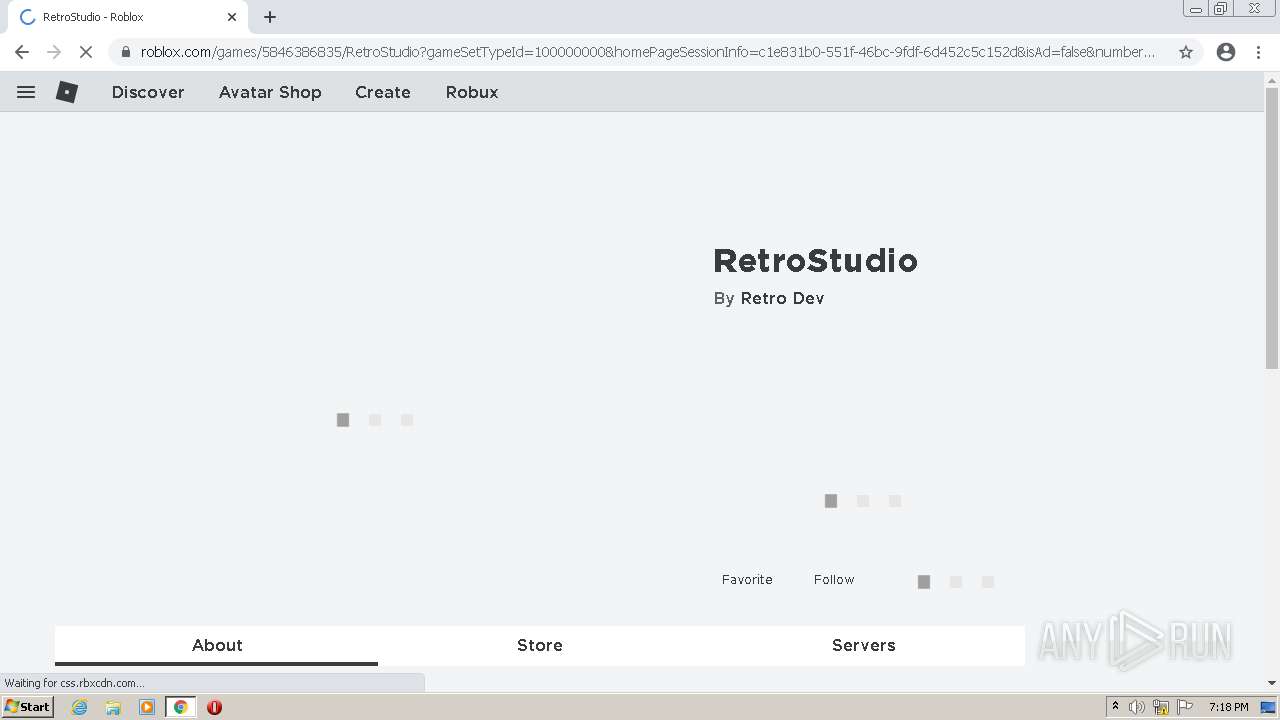Switch to the Store tab
Viewport: 1280px width, 720px height.
(x=540, y=645)
